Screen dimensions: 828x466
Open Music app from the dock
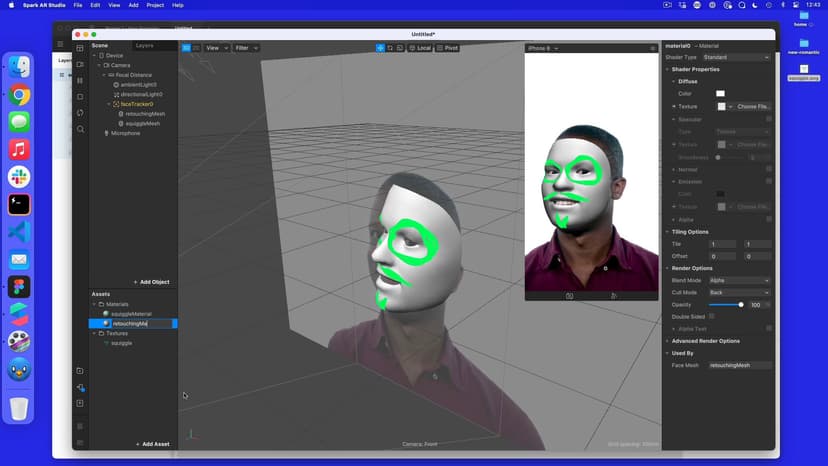click(19, 150)
